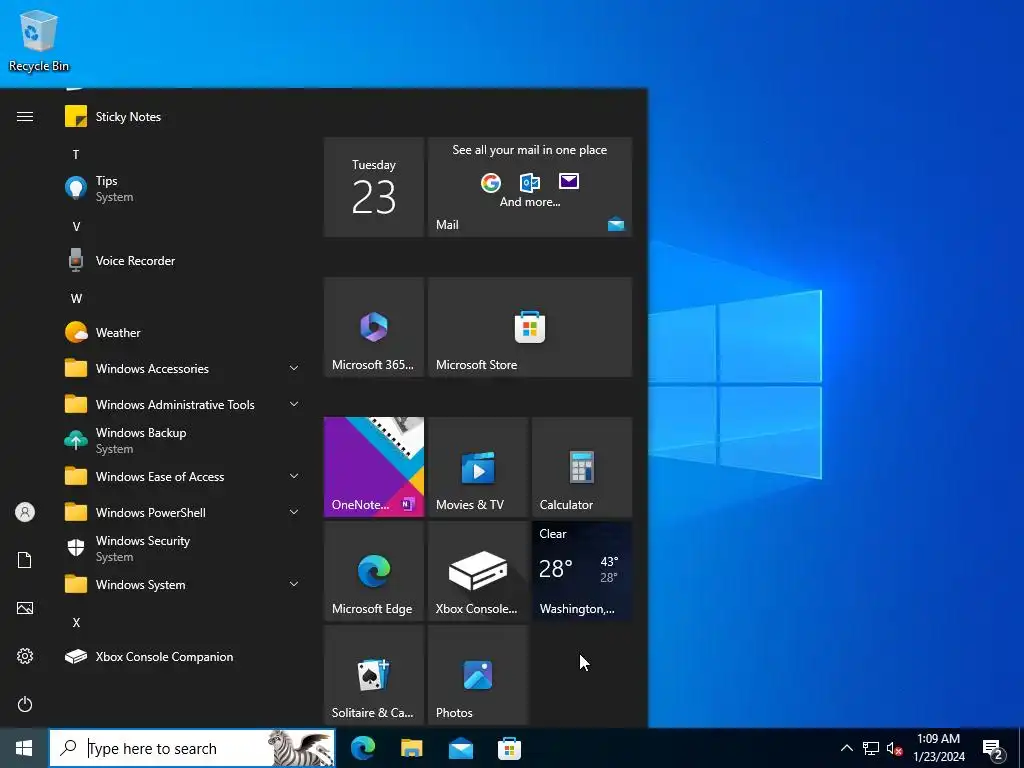Click the zebra search highlight image
Screen dimensions: 1024x768
[300, 748]
